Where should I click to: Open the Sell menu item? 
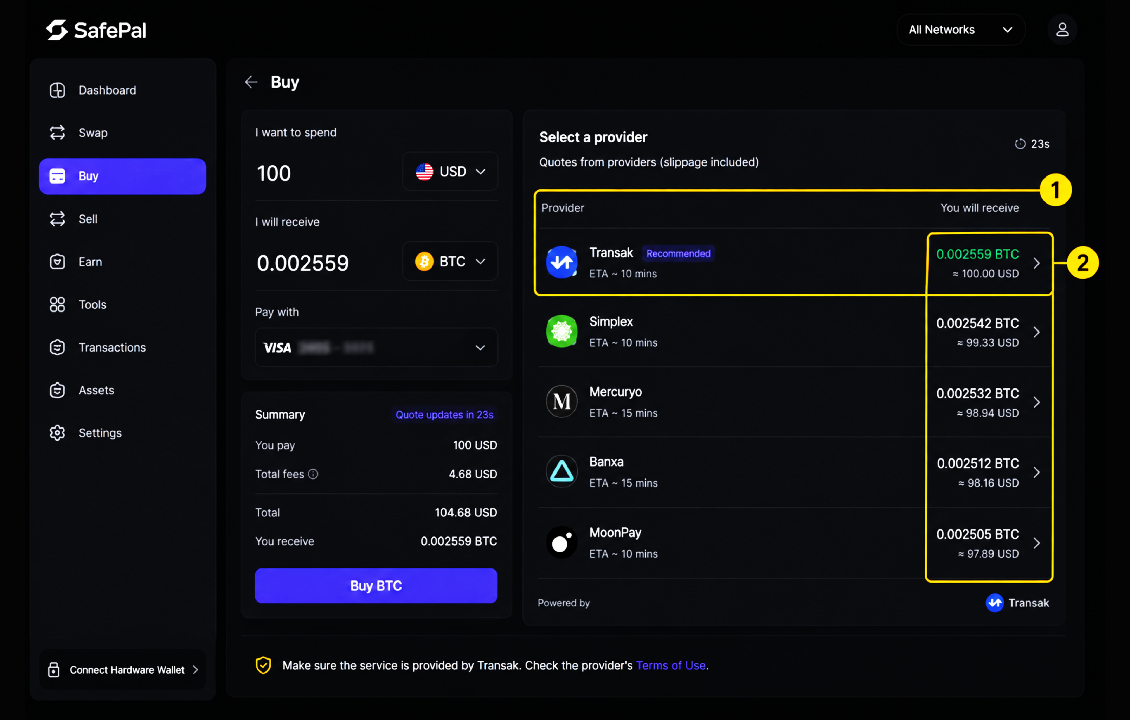click(x=123, y=218)
